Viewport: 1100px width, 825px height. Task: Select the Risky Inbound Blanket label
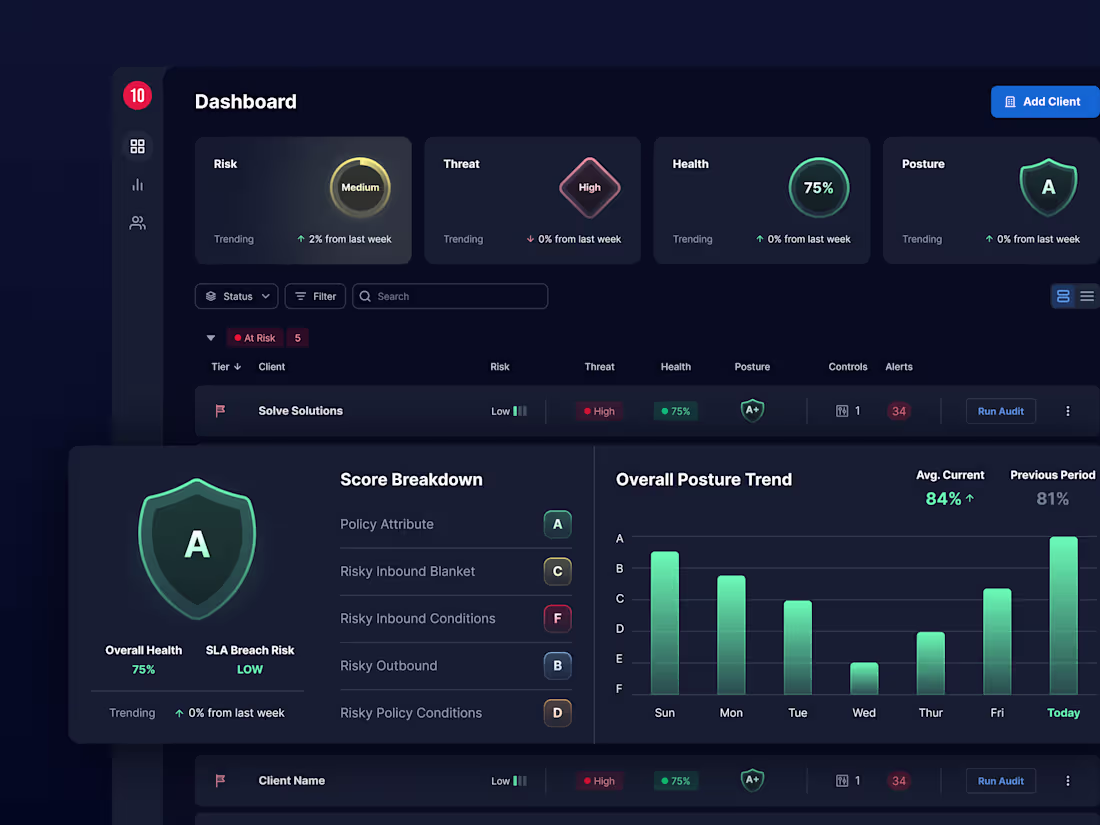pos(408,571)
